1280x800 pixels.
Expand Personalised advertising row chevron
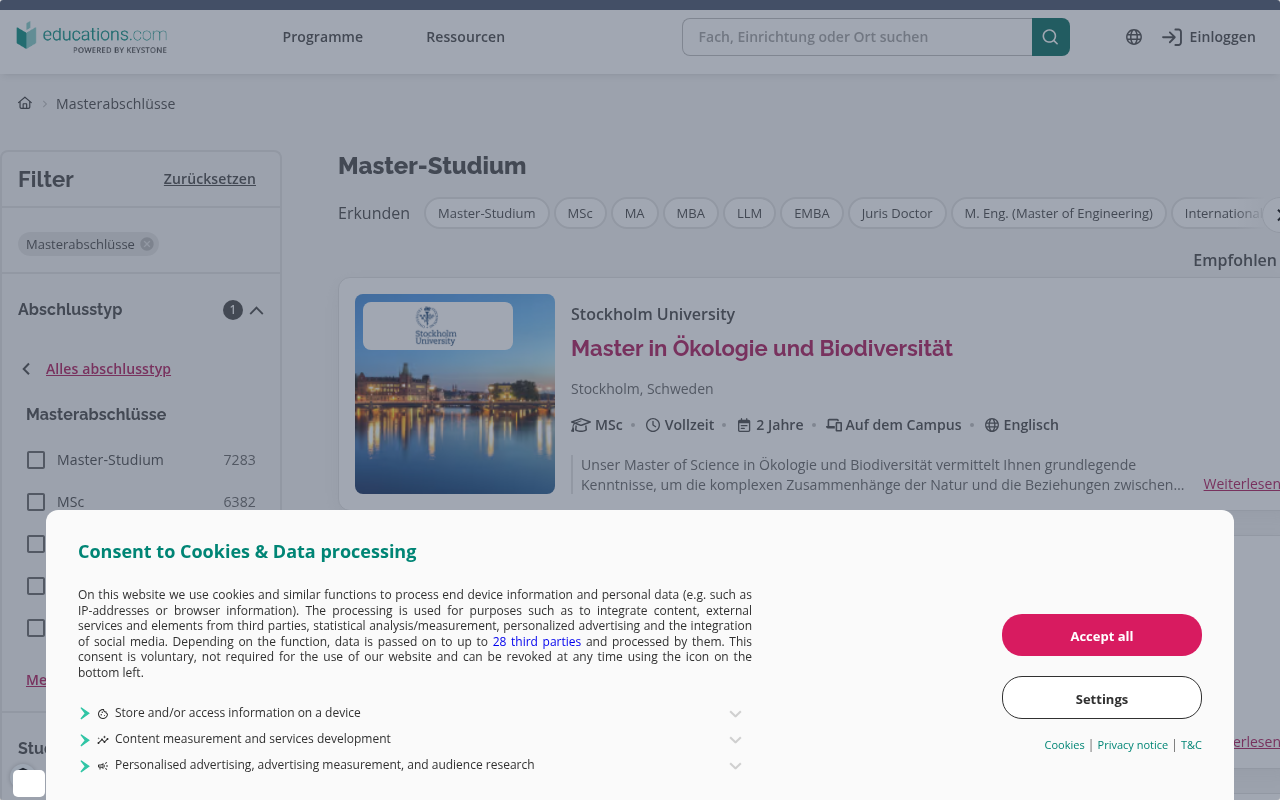[x=735, y=766]
